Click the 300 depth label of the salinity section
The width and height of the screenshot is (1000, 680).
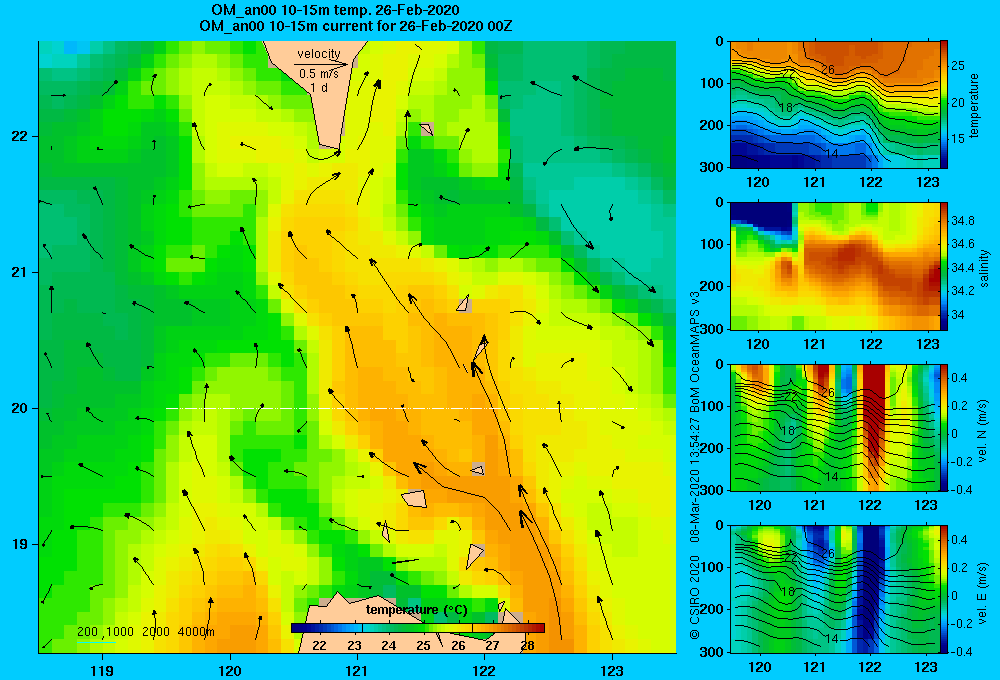(712, 329)
